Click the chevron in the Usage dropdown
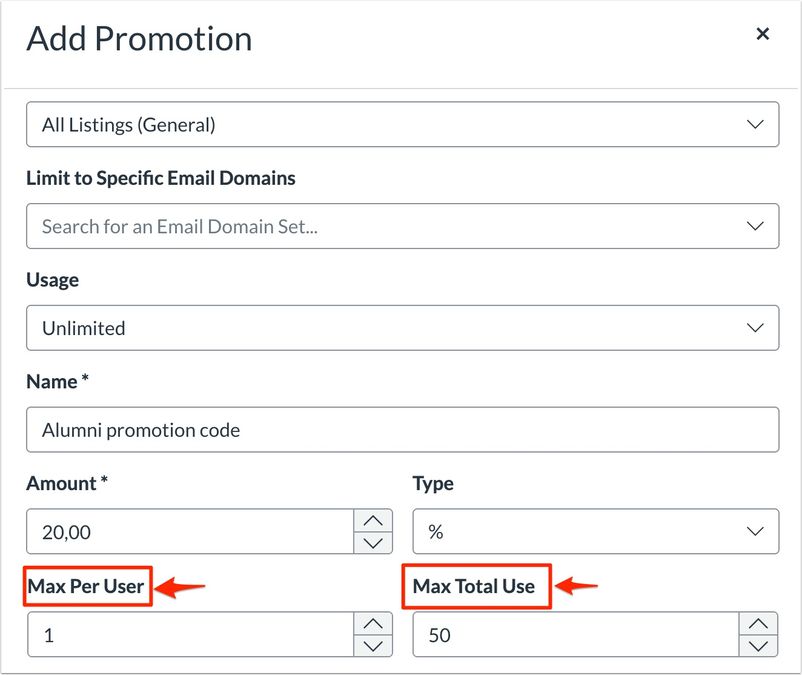Viewport: 802px width, 675px height. pyautogui.click(x=756, y=328)
